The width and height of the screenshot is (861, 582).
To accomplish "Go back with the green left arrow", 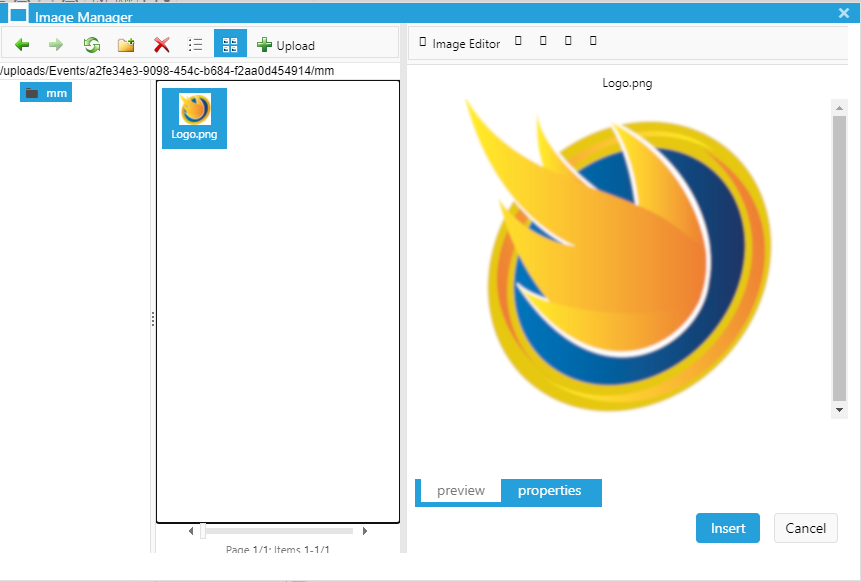I will click(22, 44).
